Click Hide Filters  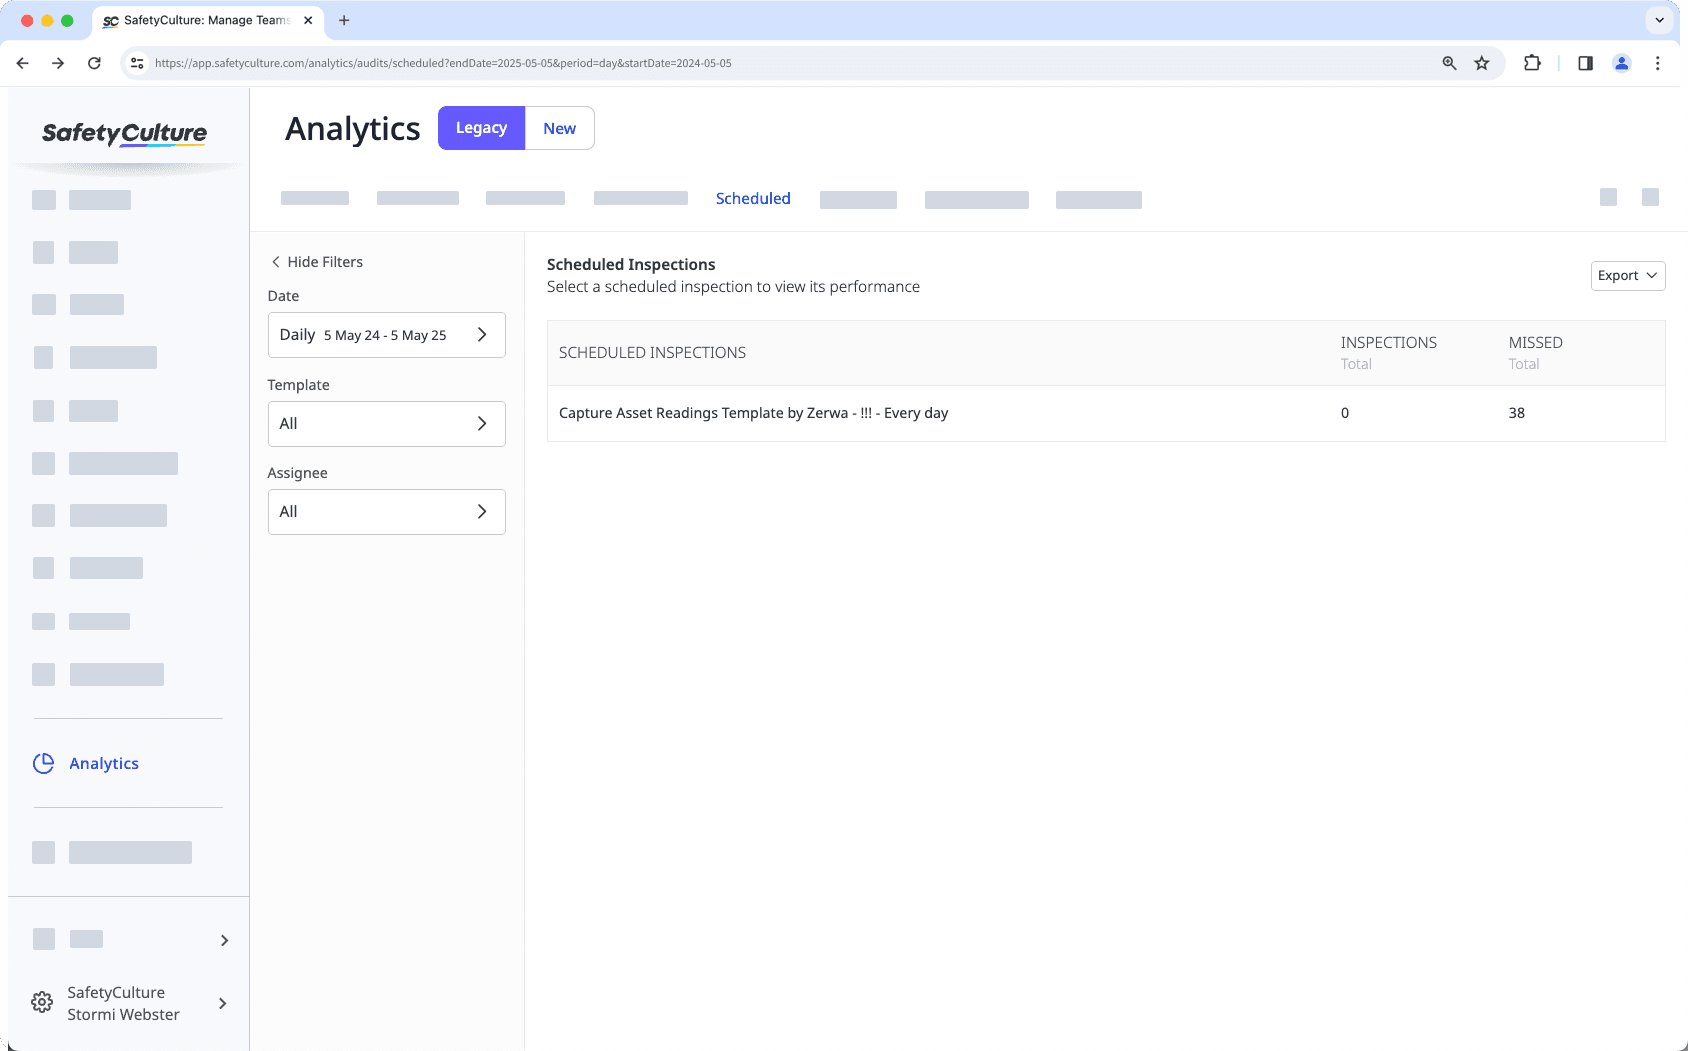click(317, 262)
